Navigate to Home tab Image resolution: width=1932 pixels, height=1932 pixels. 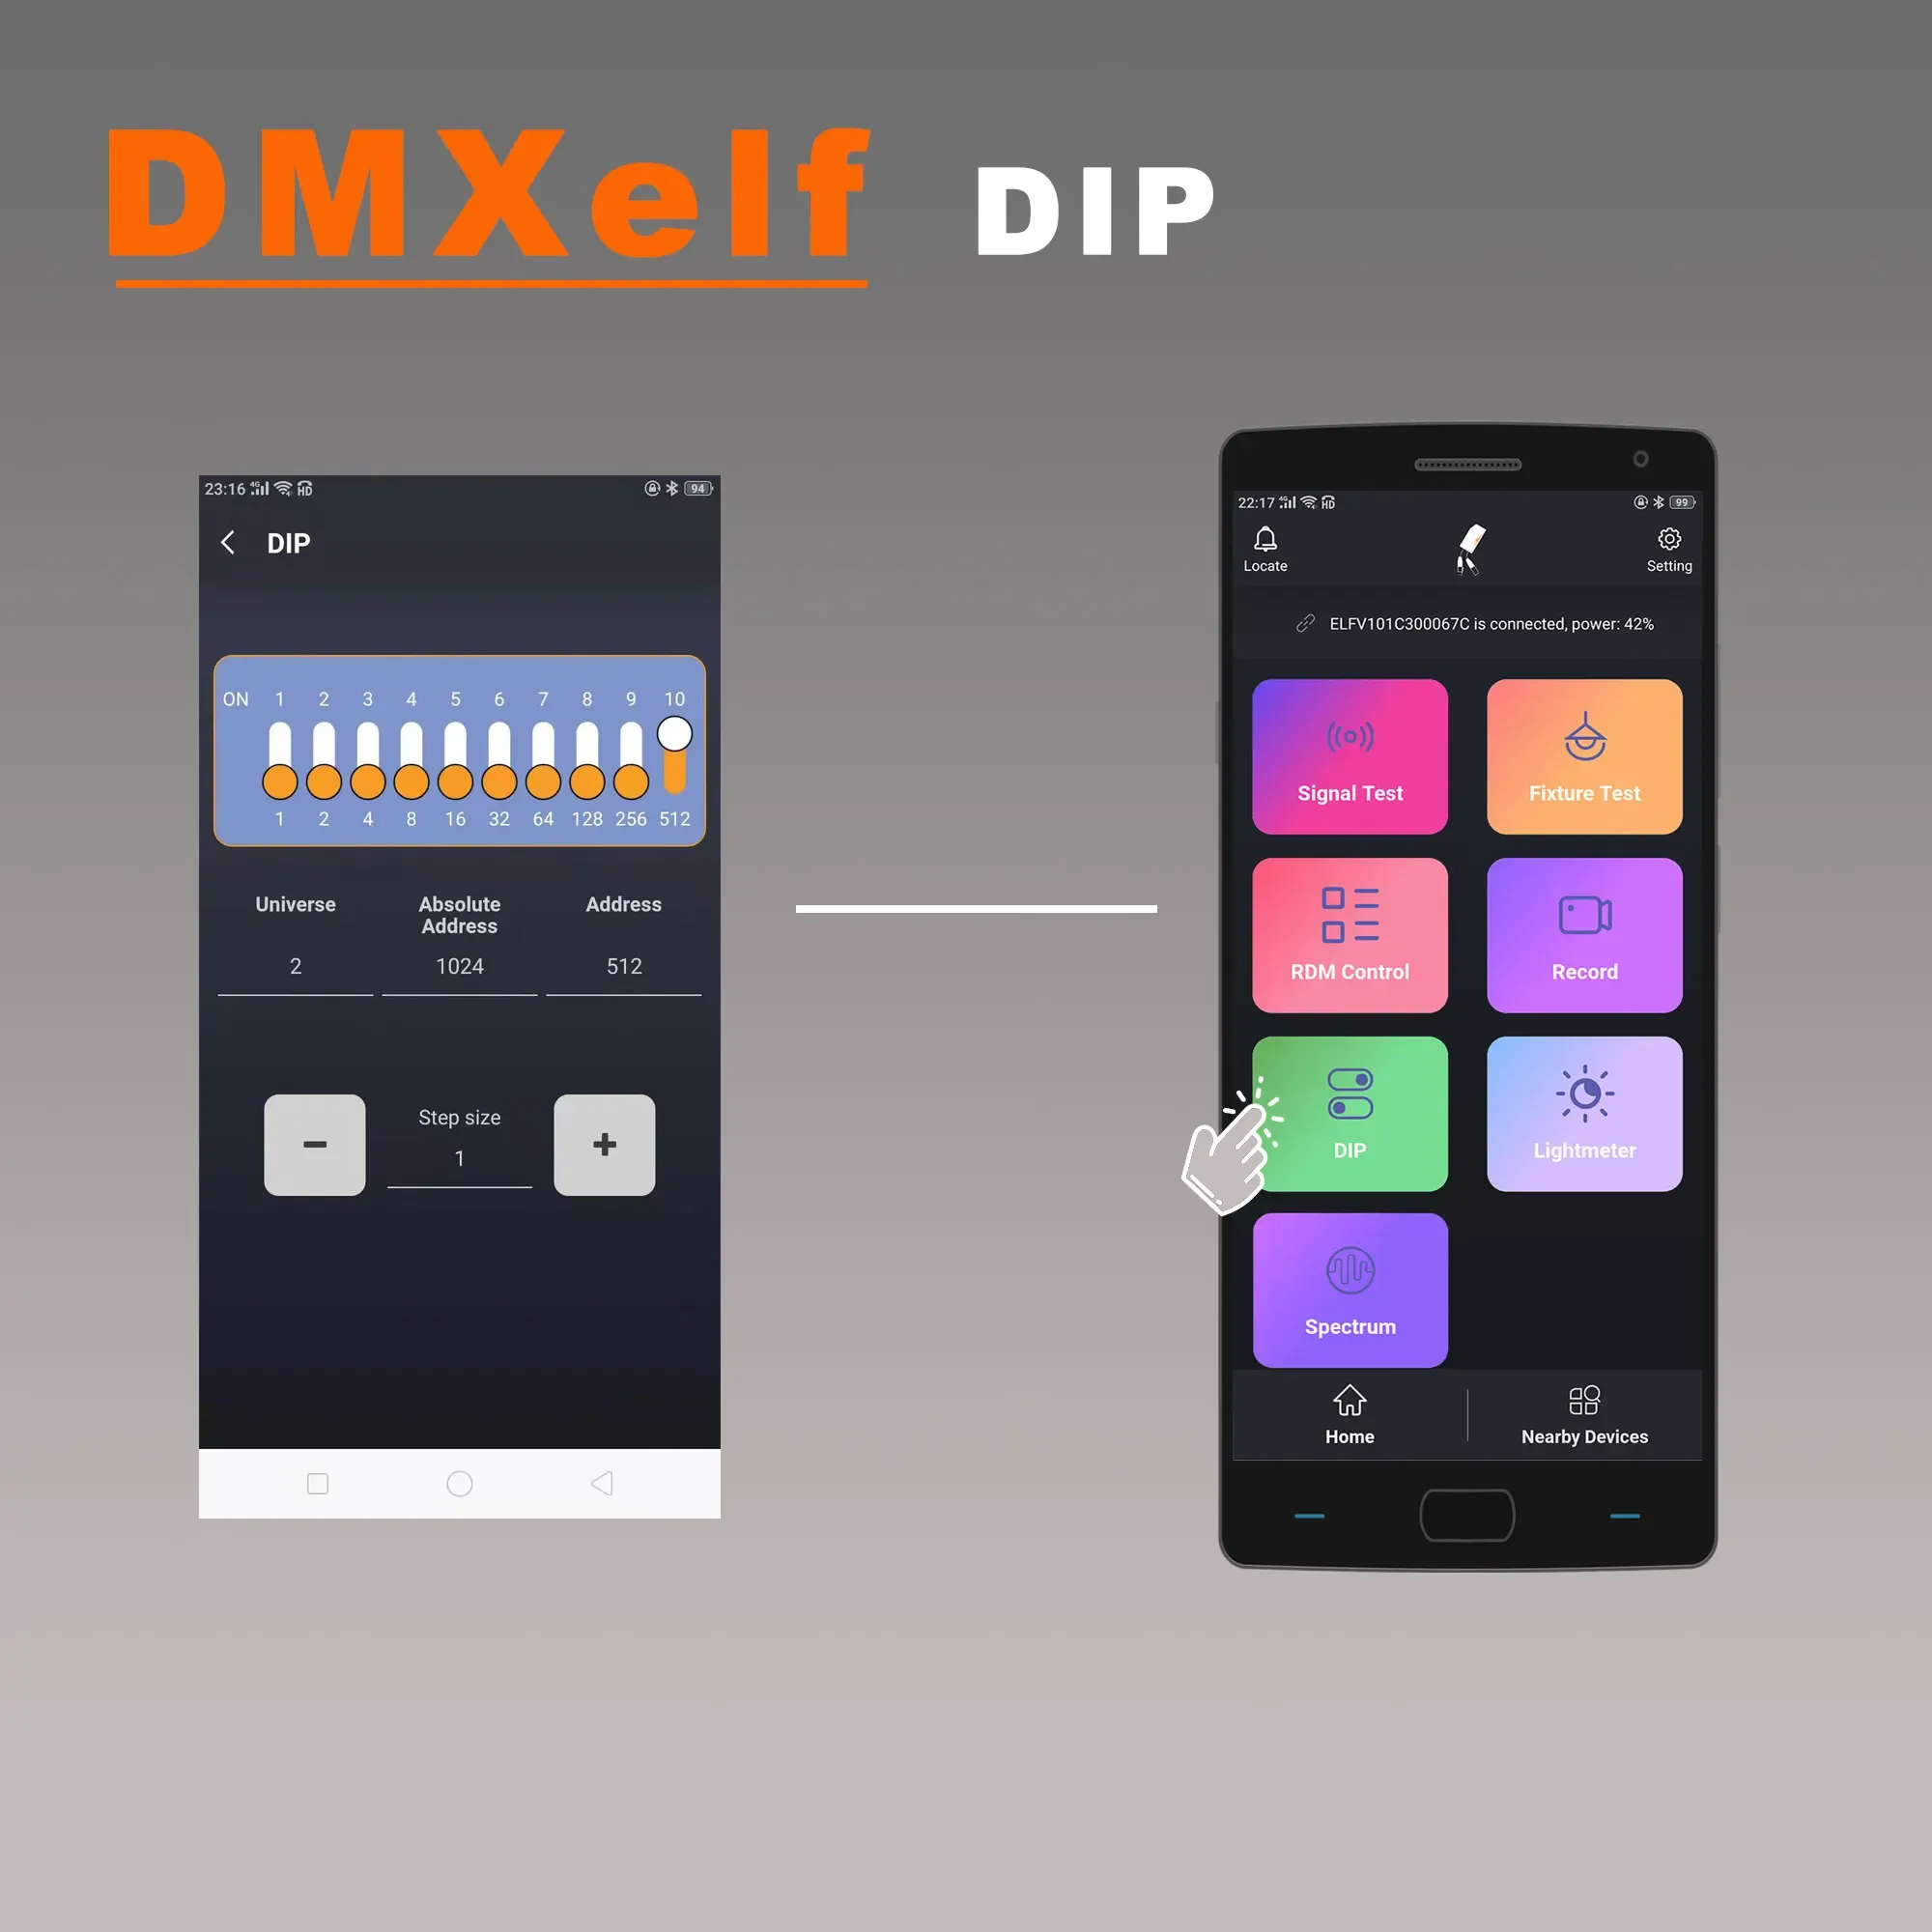tap(1351, 1415)
